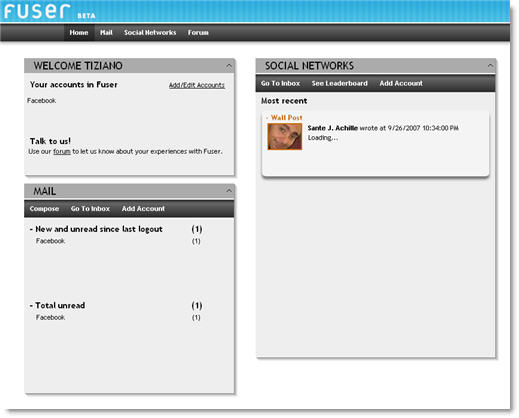519x418 pixels.
Task: Go To Inbox in the Mail panel
Action: 90,209
